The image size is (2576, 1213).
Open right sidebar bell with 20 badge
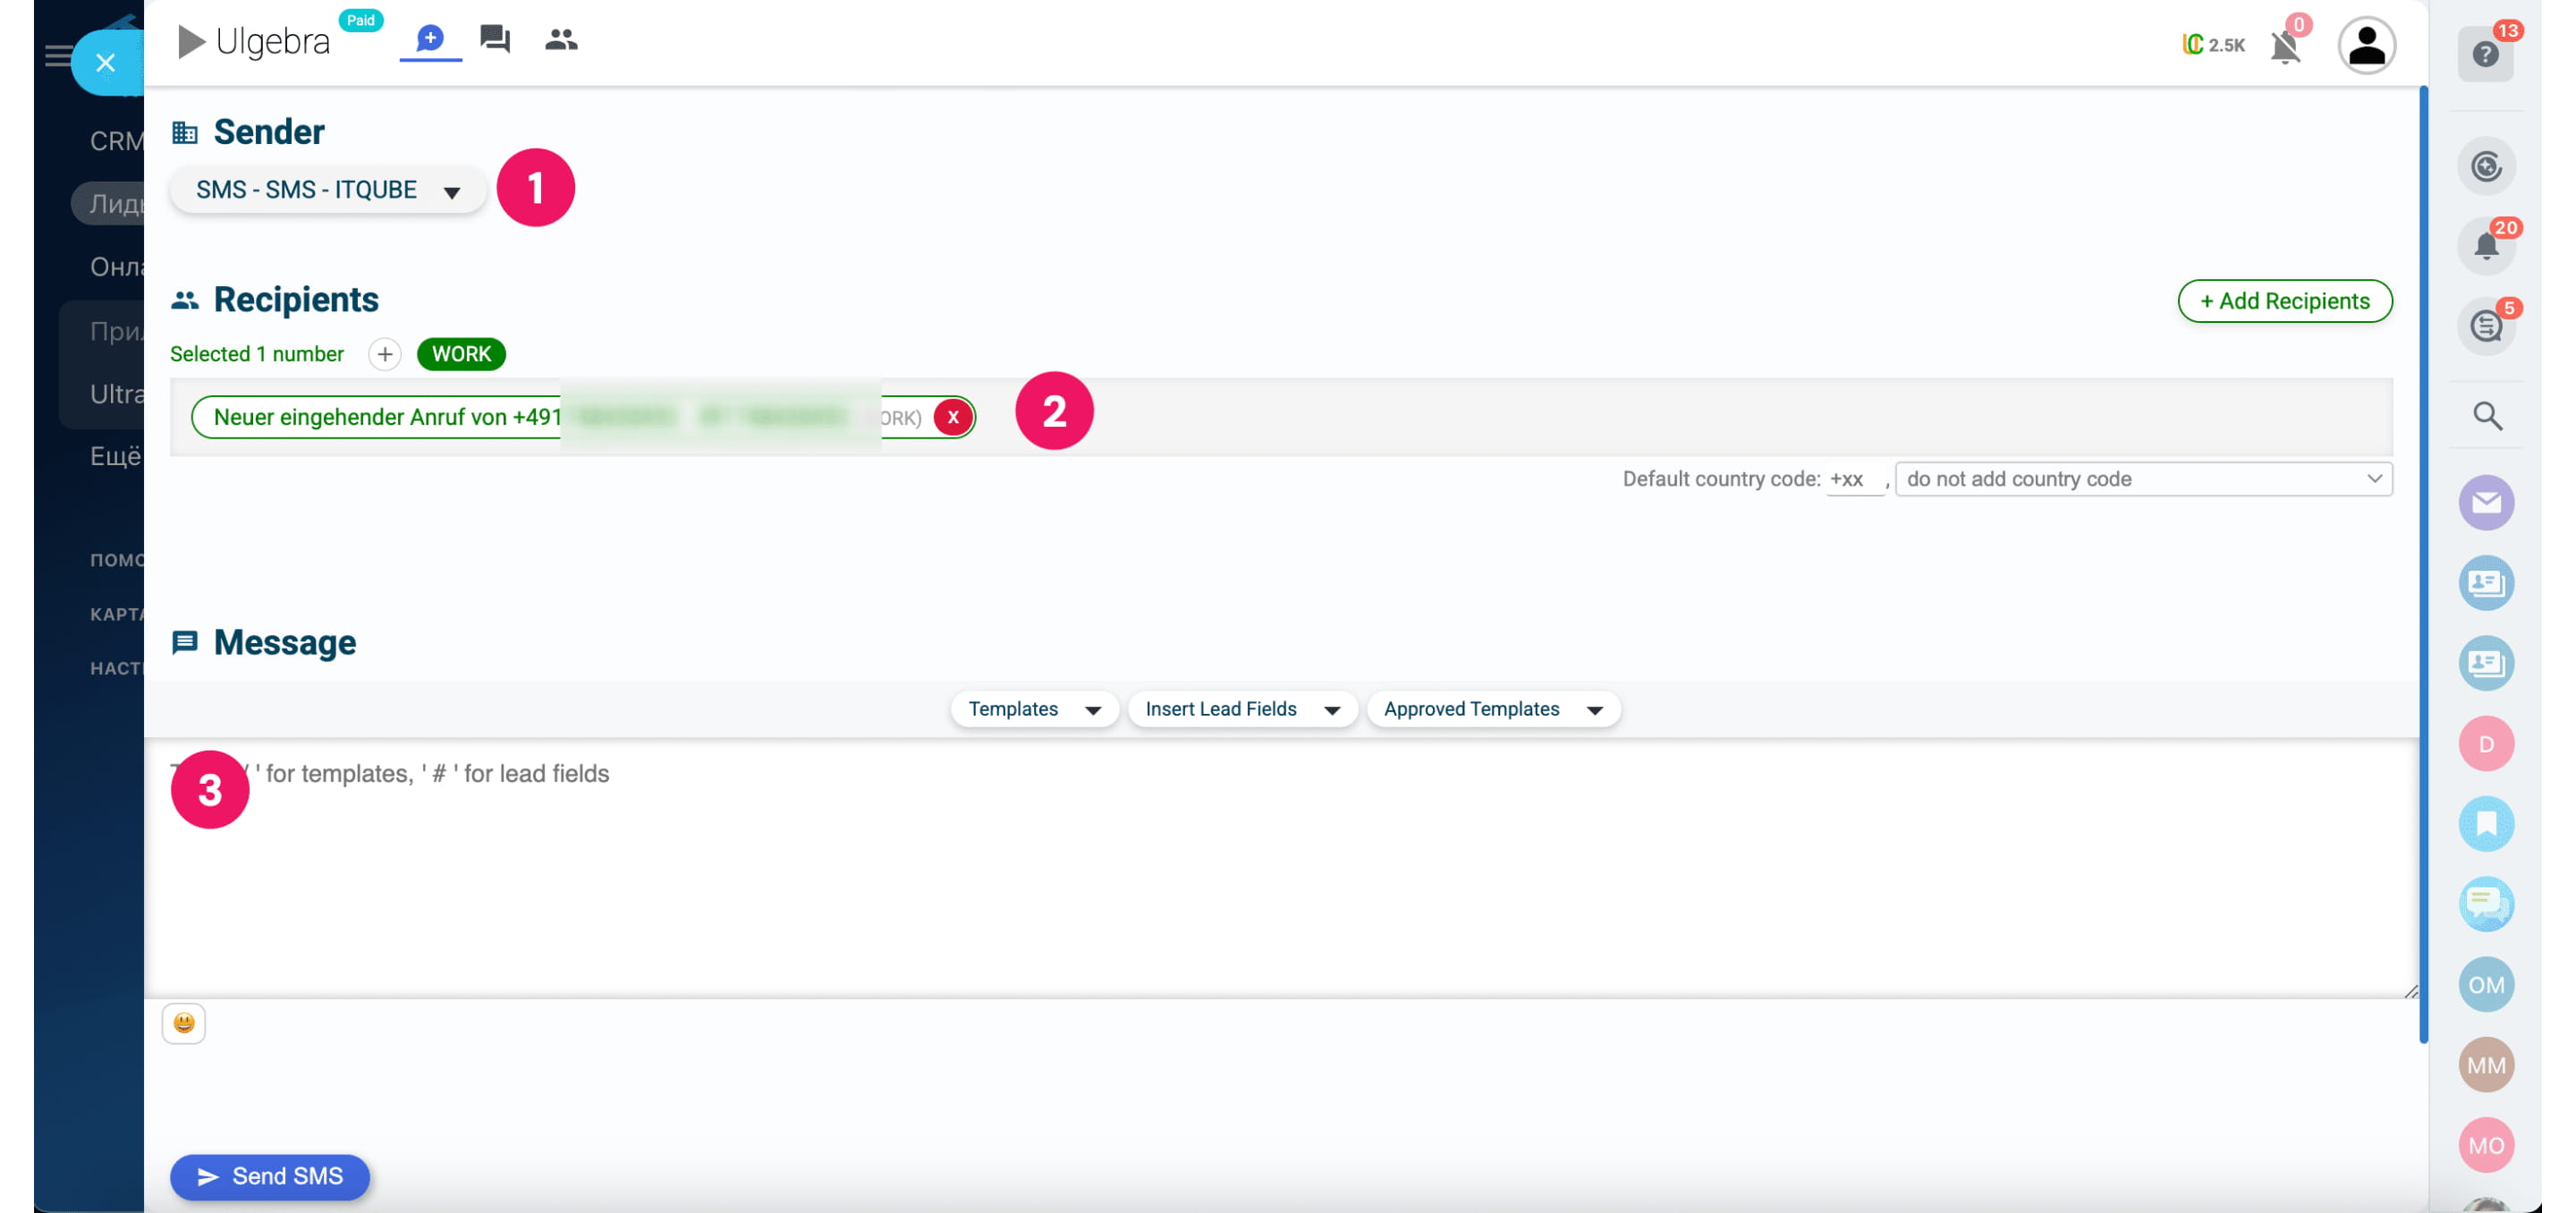2486,245
